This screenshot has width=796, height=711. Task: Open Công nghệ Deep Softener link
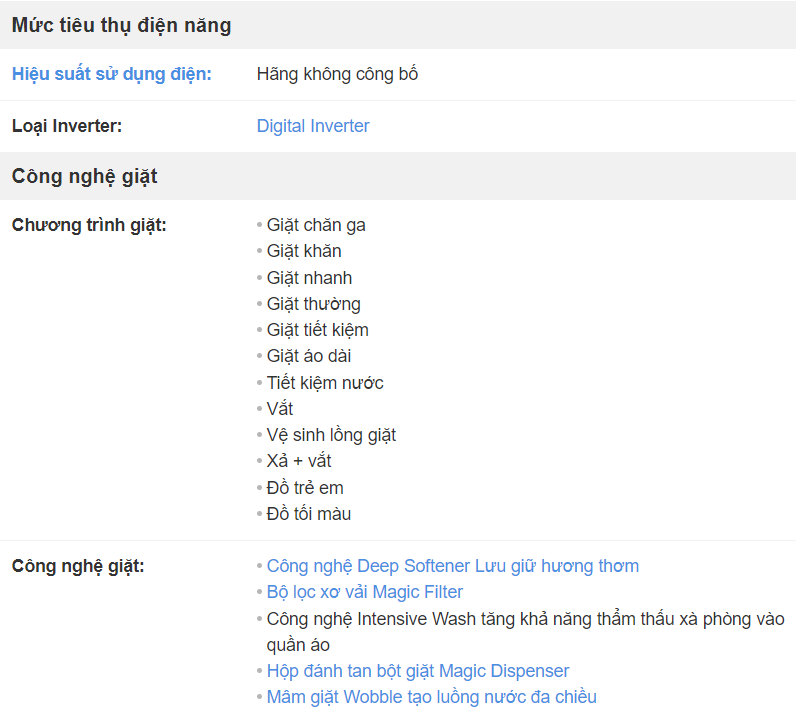(x=452, y=566)
